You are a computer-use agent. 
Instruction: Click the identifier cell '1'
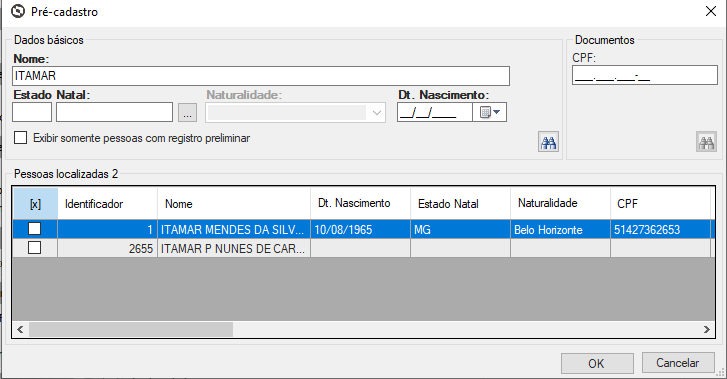(x=108, y=230)
